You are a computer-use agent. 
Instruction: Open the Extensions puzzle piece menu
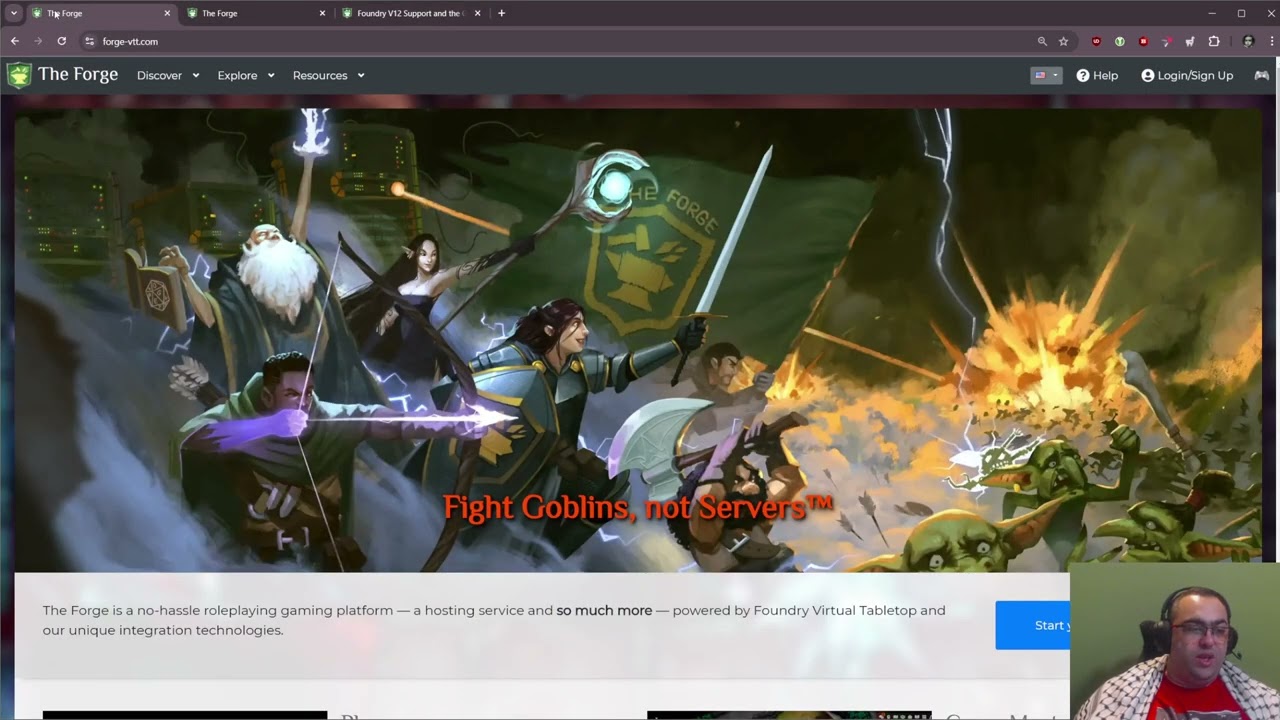point(1213,41)
